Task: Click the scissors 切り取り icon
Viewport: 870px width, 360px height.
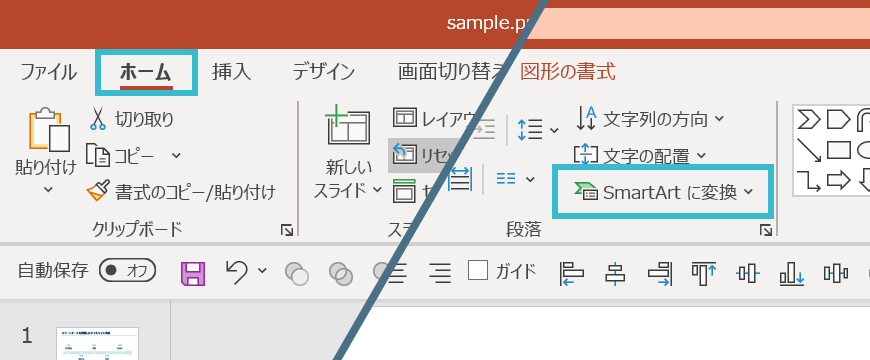Action: [98, 119]
